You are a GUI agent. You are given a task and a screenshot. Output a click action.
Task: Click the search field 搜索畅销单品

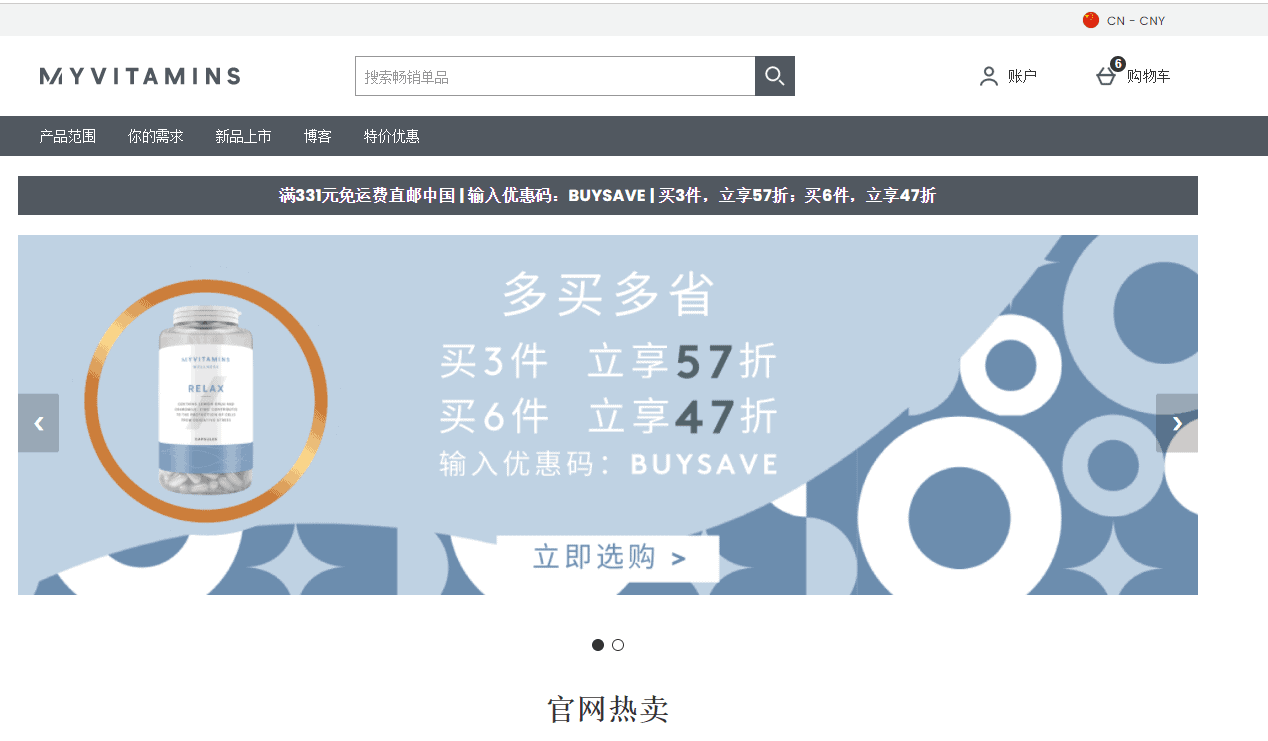click(x=555, y=76)
